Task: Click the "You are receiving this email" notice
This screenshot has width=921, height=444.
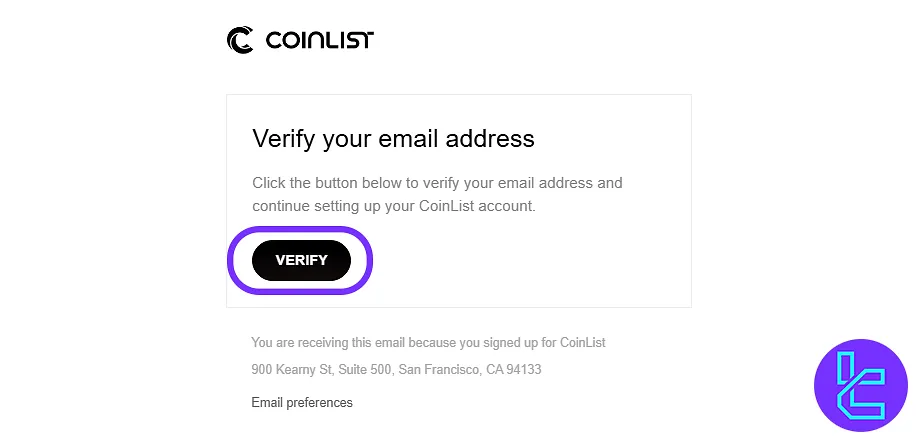Action: click(428, 343)
